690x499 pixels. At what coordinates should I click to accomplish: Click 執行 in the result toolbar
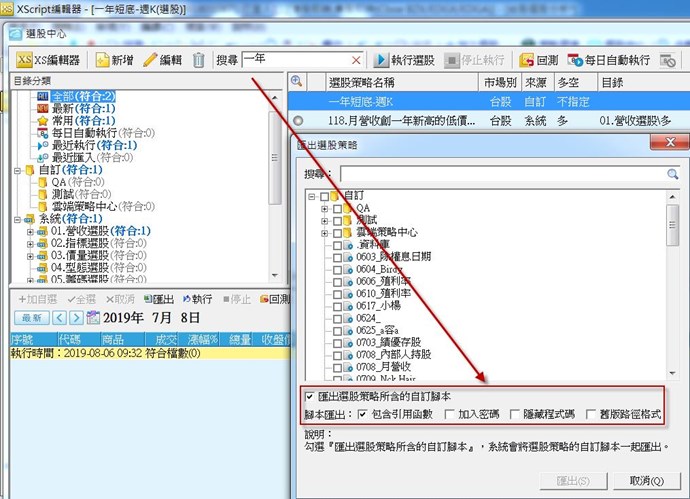[198, 299]
